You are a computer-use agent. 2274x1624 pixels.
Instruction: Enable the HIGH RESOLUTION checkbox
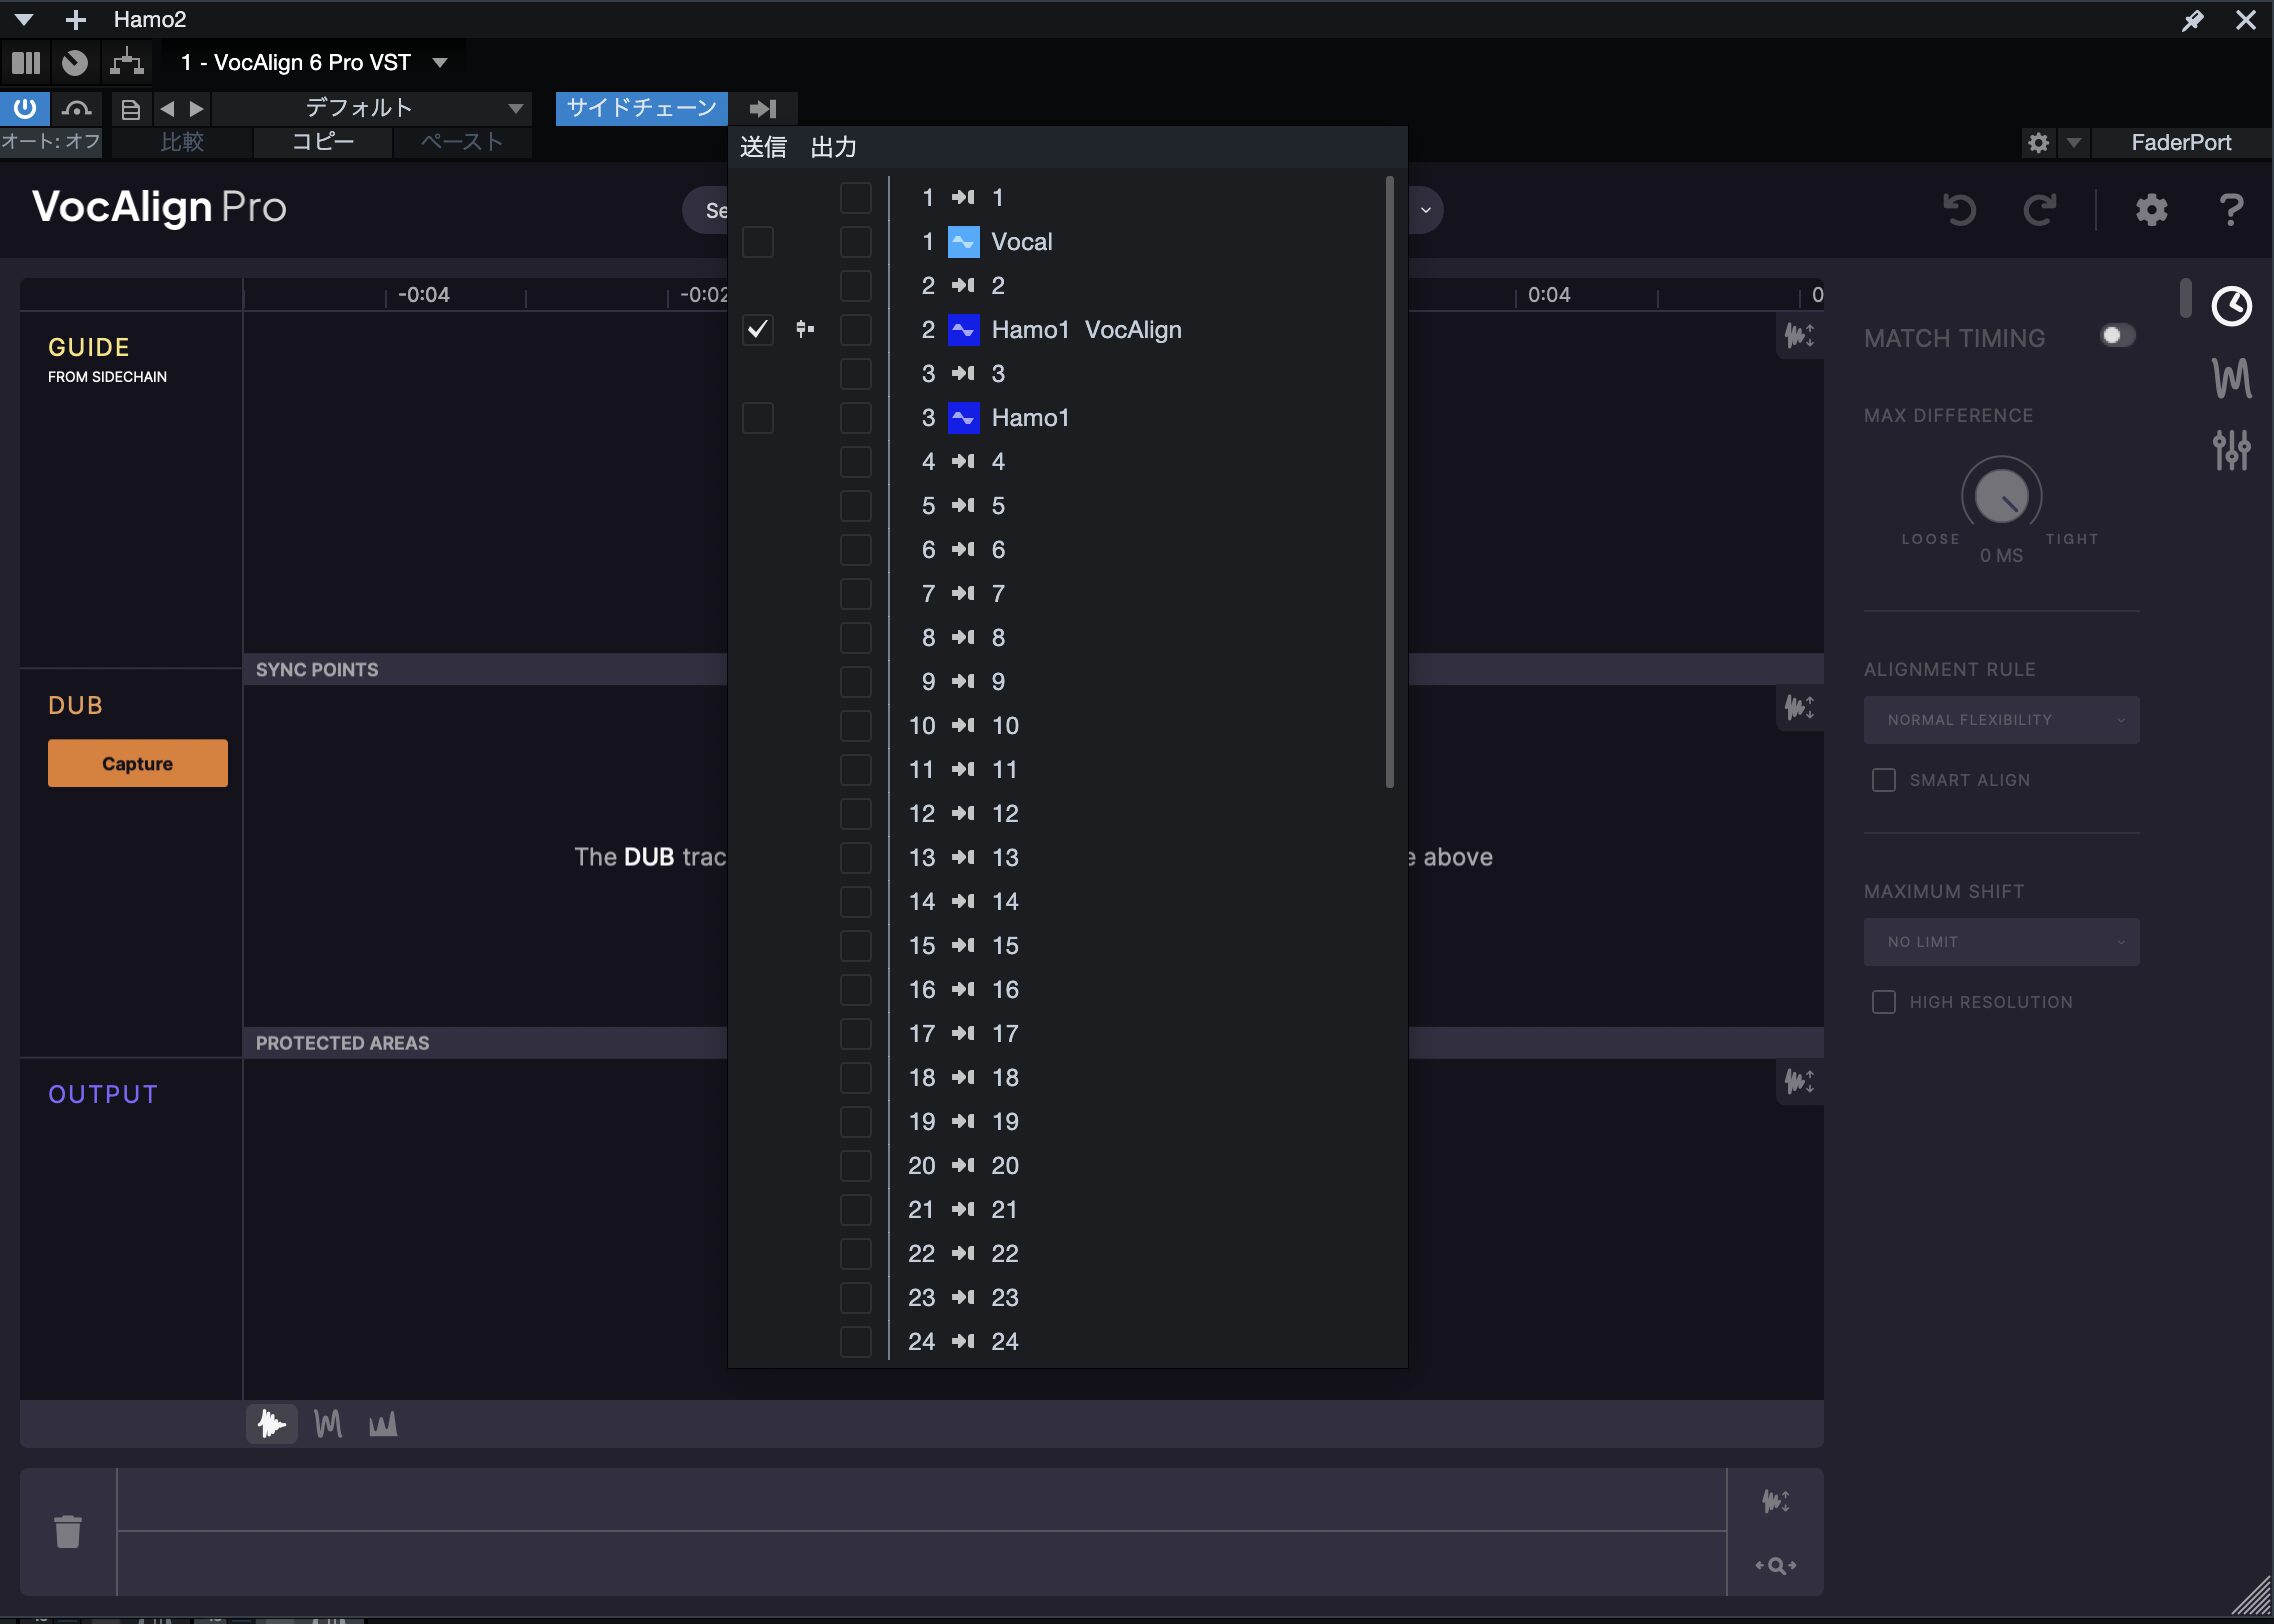[1883, 1002]
